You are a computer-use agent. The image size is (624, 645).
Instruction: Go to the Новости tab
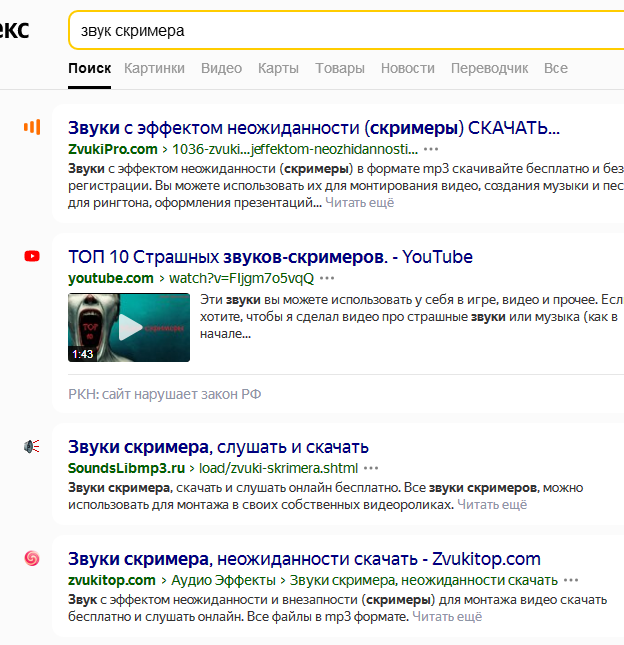click(x=408, y=68)
